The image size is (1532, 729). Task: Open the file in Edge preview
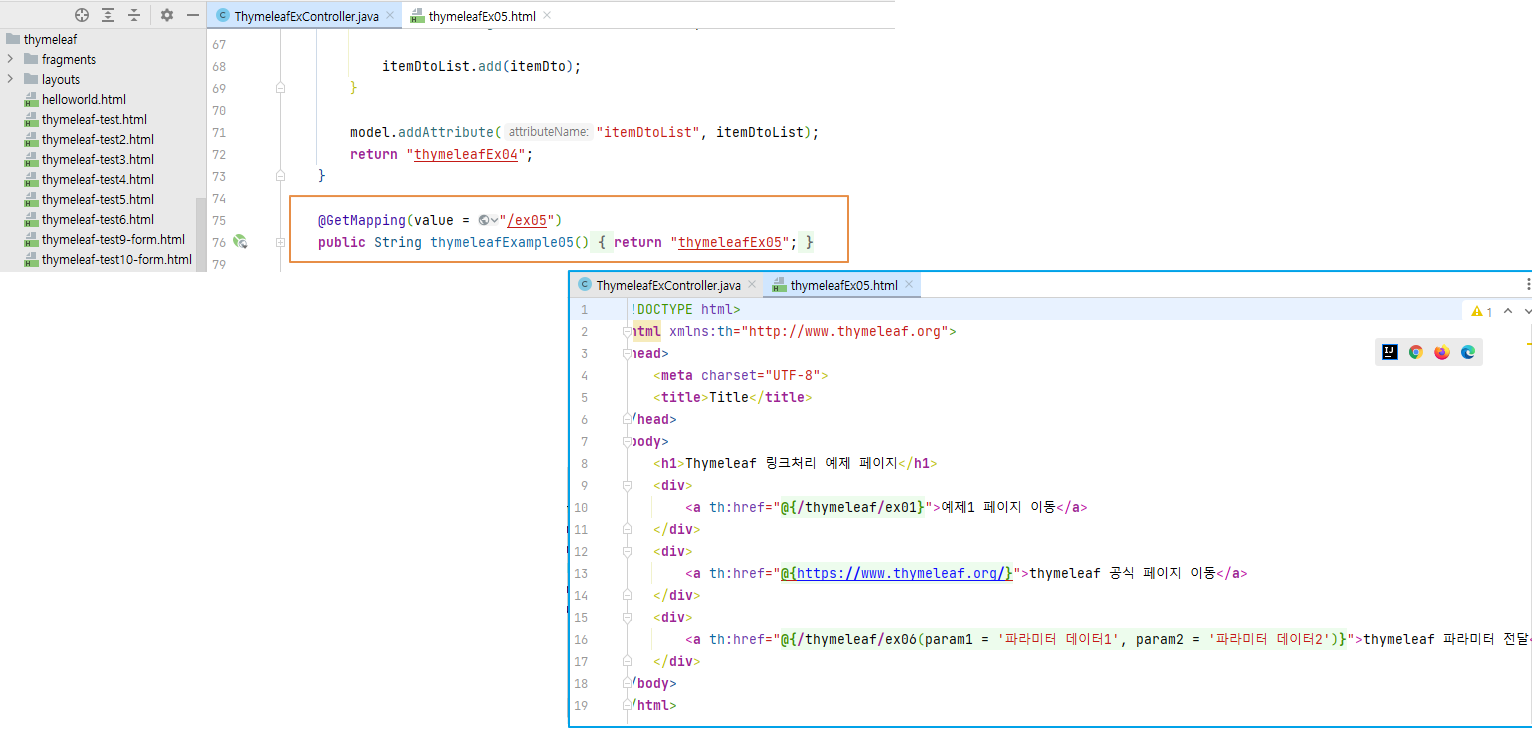click(x=1467, y=352)
